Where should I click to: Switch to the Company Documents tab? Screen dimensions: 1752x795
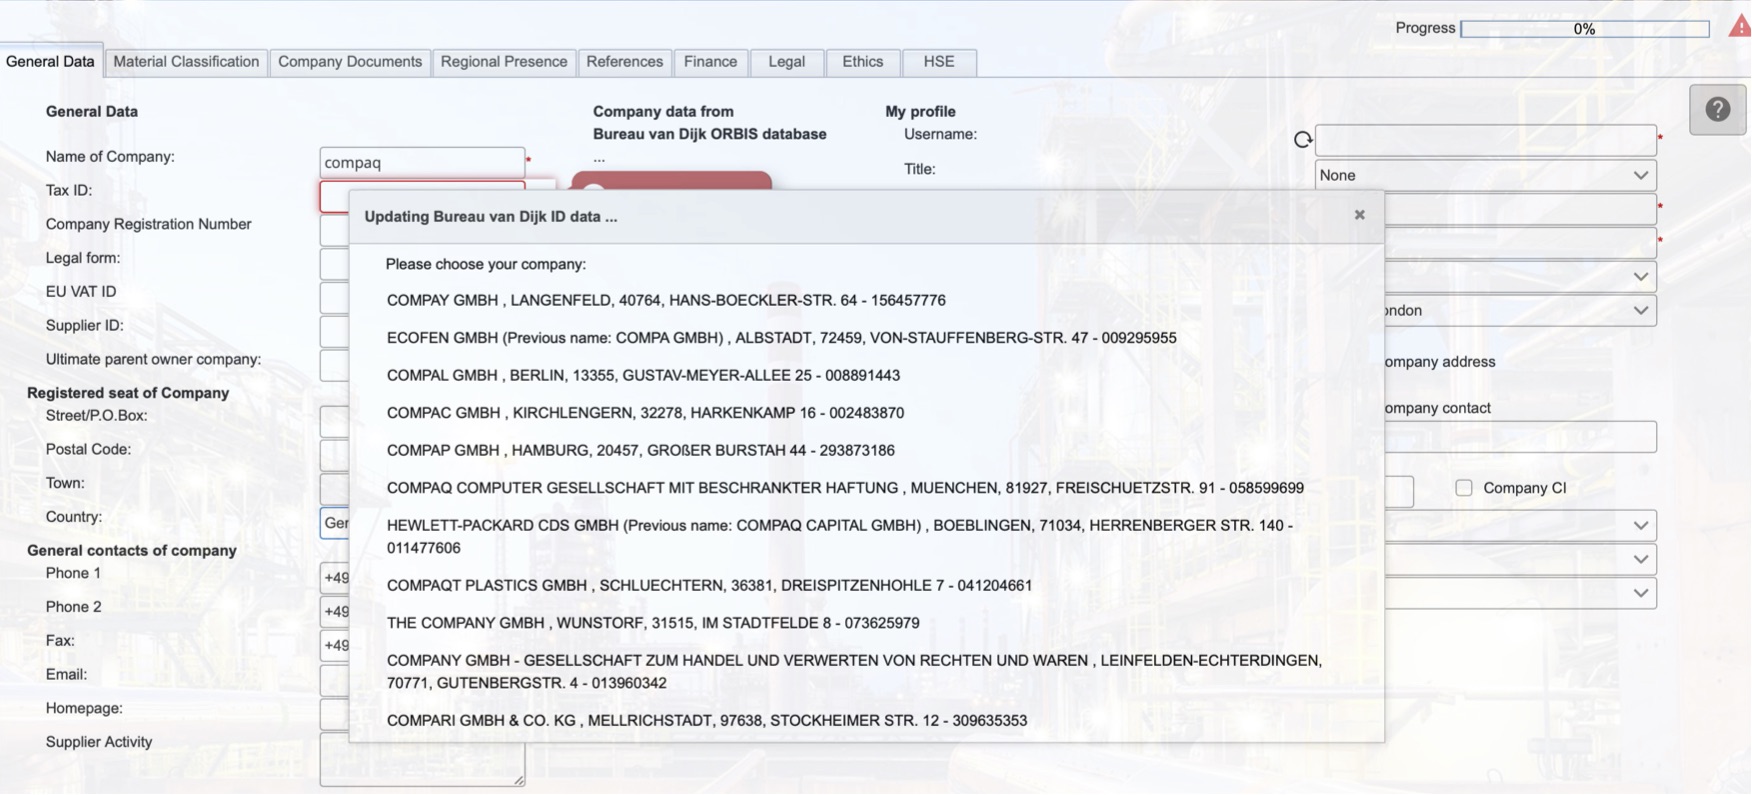pyautogui.click(x=350, y=62)
